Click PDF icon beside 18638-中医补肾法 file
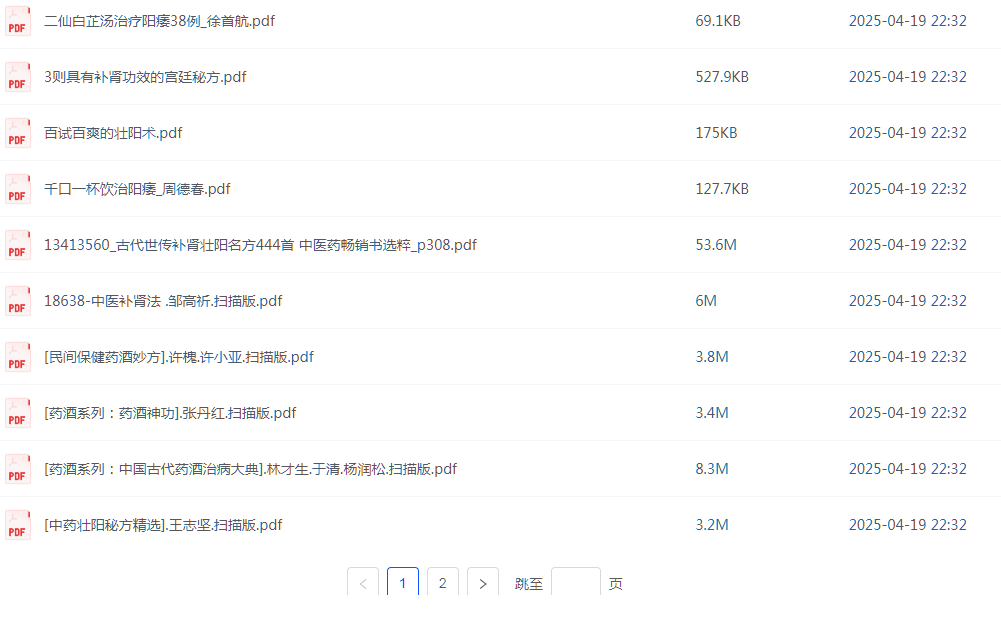Viewport: 1001px width, 618px height. coord(18,301)
